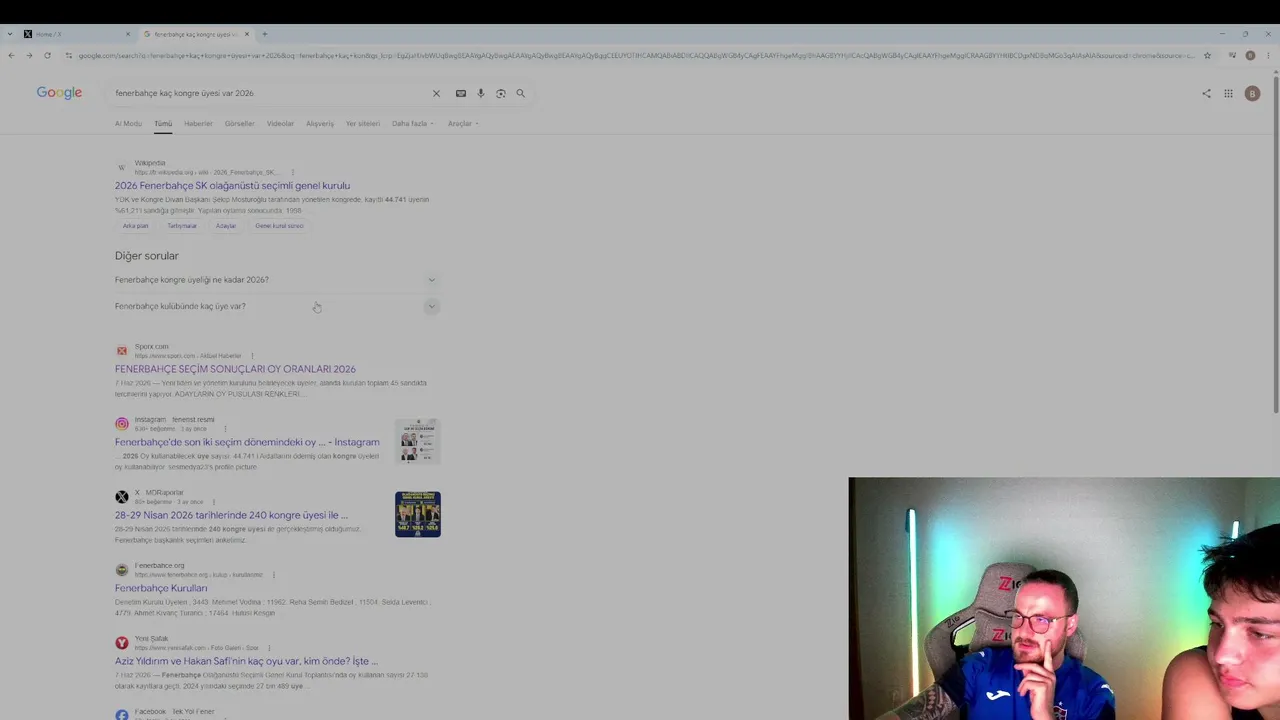Switch to AI Modu tab

point(128,124)
